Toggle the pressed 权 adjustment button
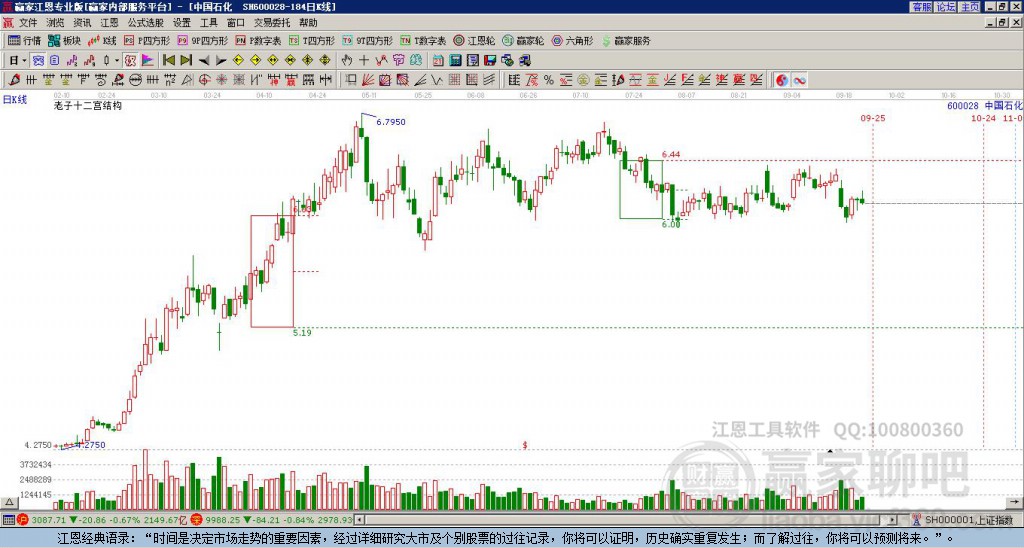Screen dimensions: 1024x548 click(130, 61)
